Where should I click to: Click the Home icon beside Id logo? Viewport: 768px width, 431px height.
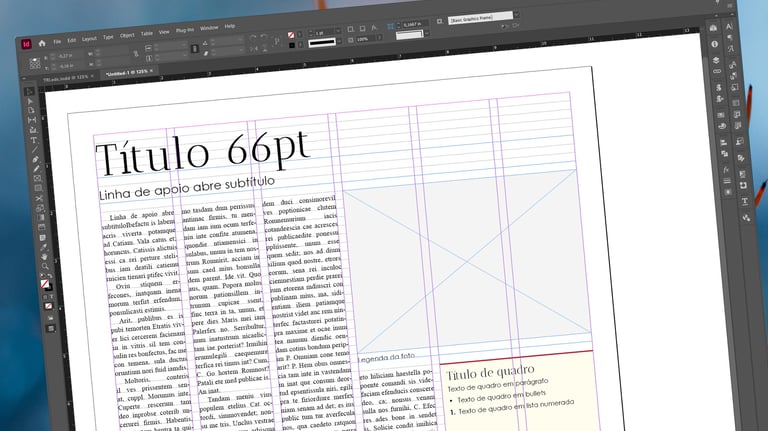[42, 43]
